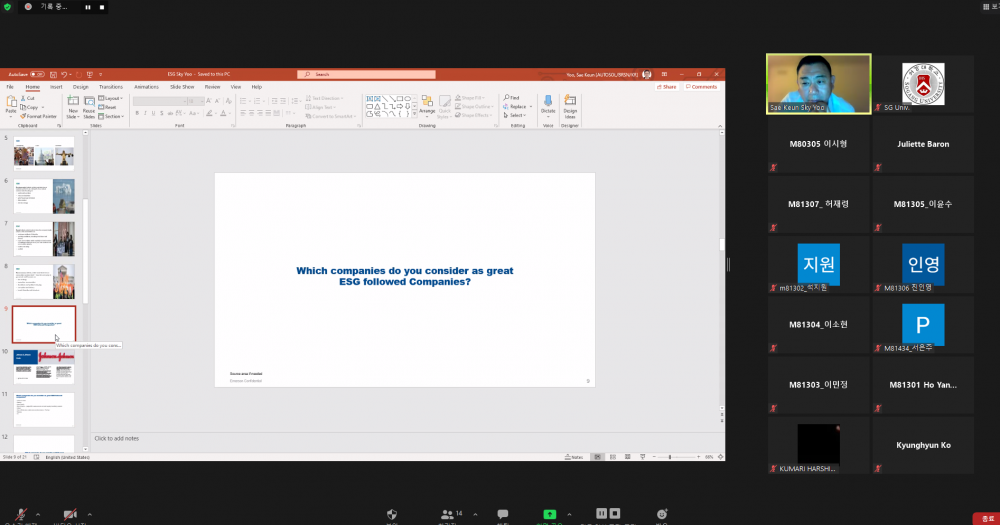Switch to Slide Sorter view in status bar
Viewport: 1000px width, 525px height.
tap(613, 457)
